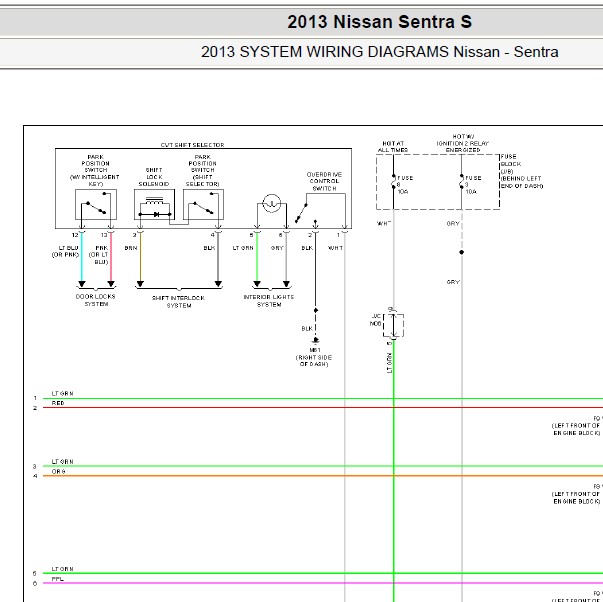The image size is (603, 602).
Task: Click the arrowhead ending the BRN wire
Action: (140, 284)
